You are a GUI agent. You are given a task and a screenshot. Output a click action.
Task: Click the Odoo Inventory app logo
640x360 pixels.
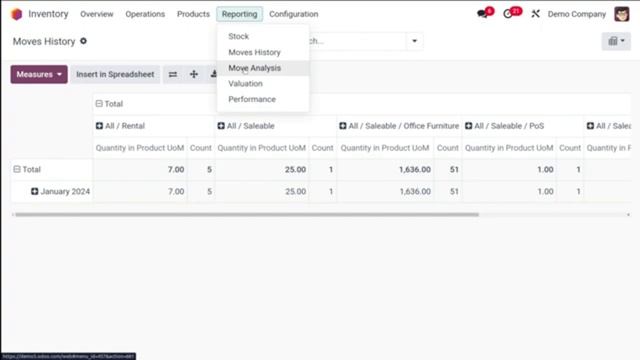click(16, 14)
